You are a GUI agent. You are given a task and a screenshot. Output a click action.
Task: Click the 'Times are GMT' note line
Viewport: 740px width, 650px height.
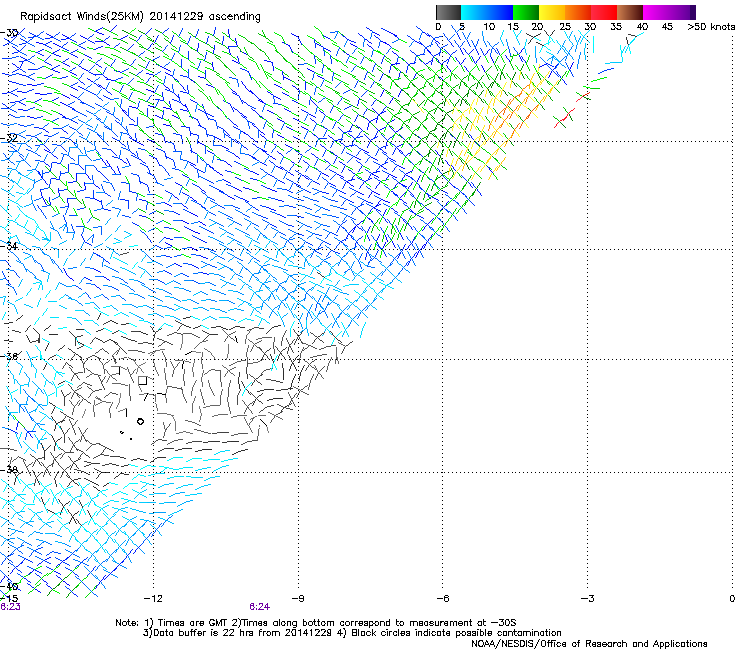click(x=316, y=623)
